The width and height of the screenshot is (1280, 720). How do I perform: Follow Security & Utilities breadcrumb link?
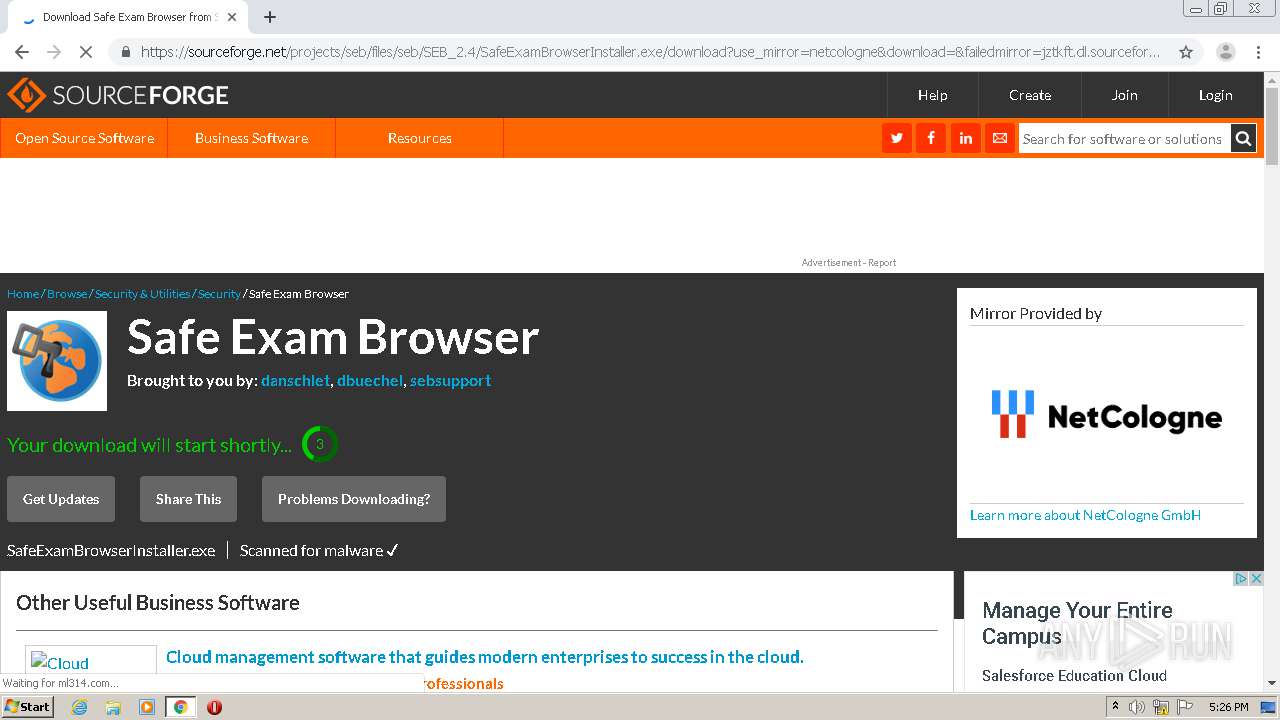coord(142,294)
